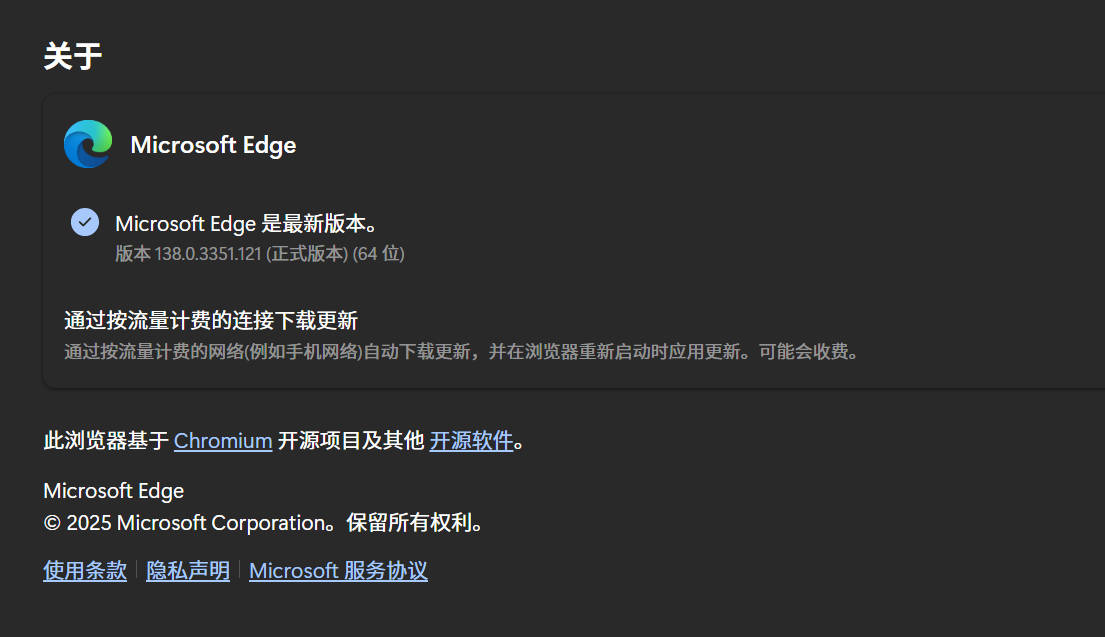
Task: Click the Microsoft 服务协议 link
Action: tap(337, 570)
